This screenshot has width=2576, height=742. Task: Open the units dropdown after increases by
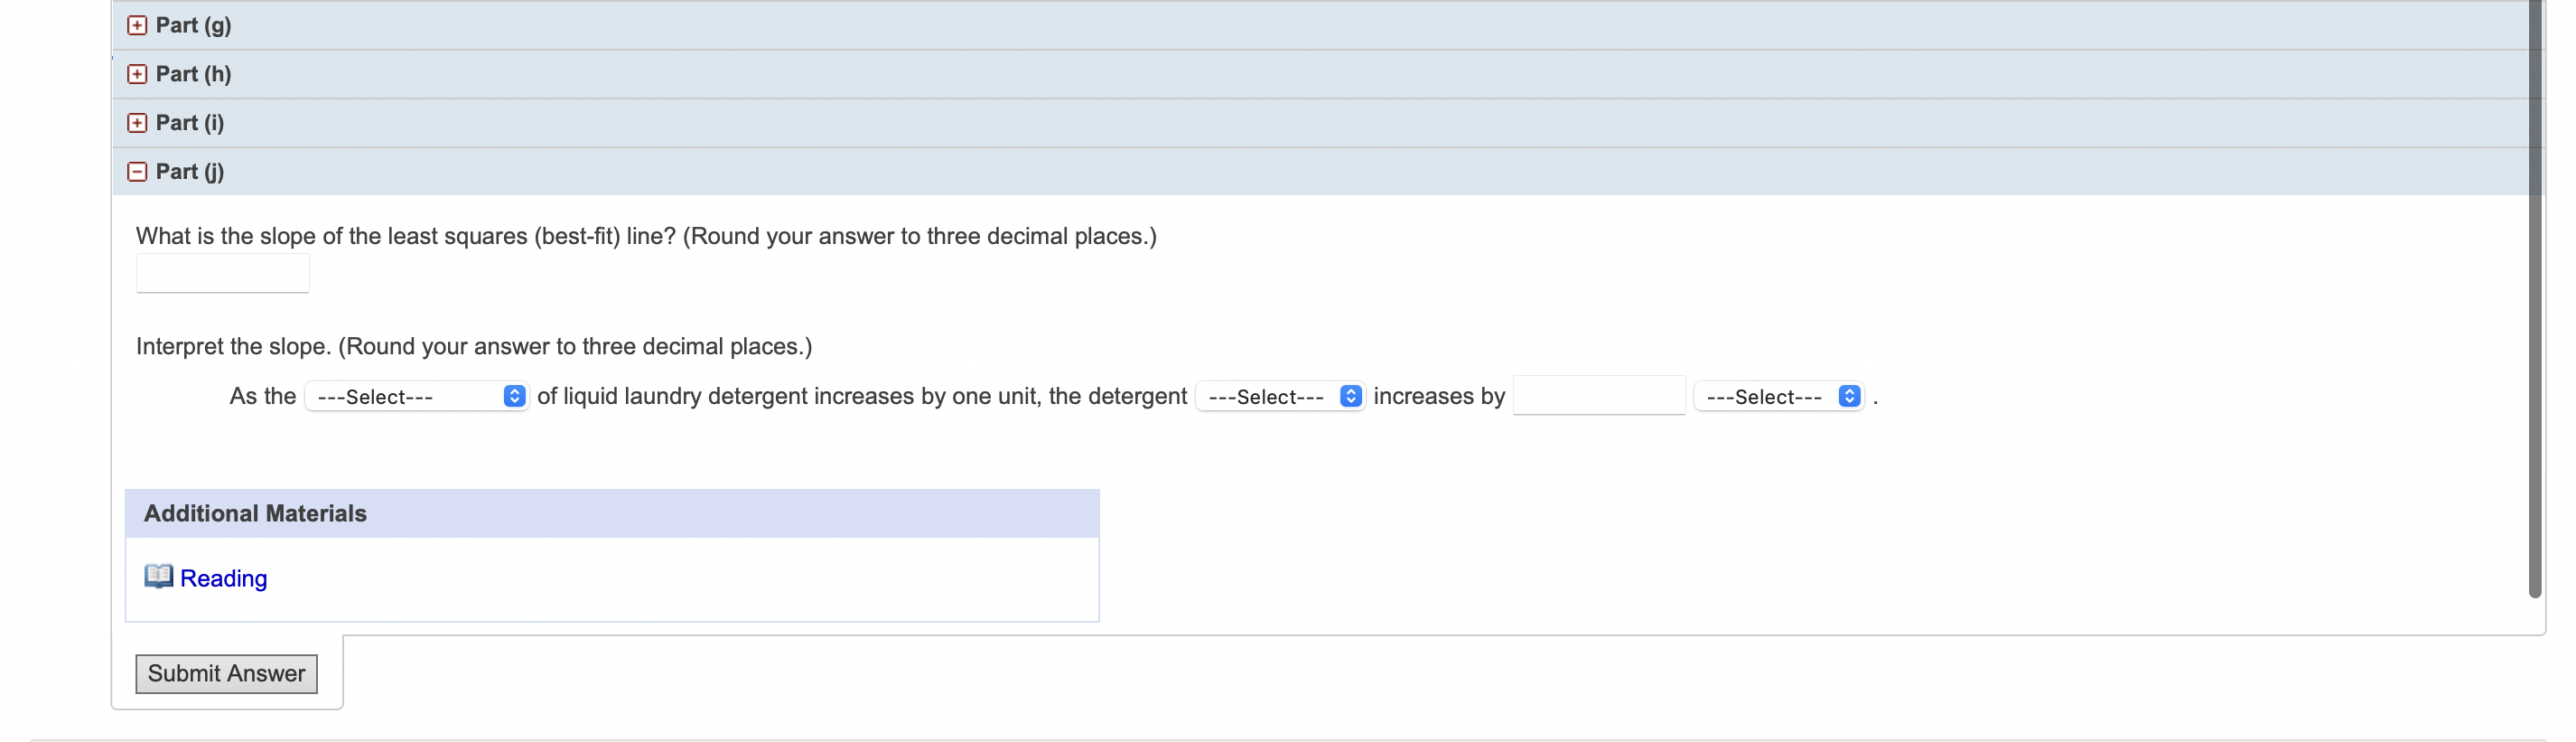pos(1778,397)
